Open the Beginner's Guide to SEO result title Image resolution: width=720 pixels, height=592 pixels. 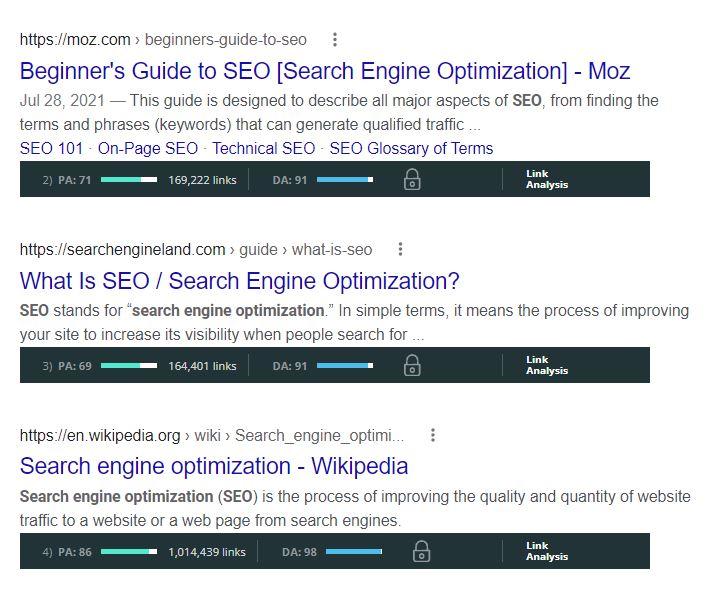coord(325,71)
